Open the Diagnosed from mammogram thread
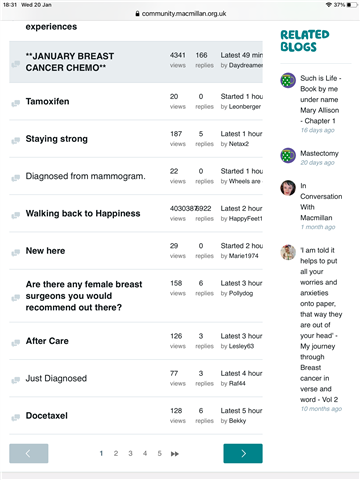 point(86,176)
